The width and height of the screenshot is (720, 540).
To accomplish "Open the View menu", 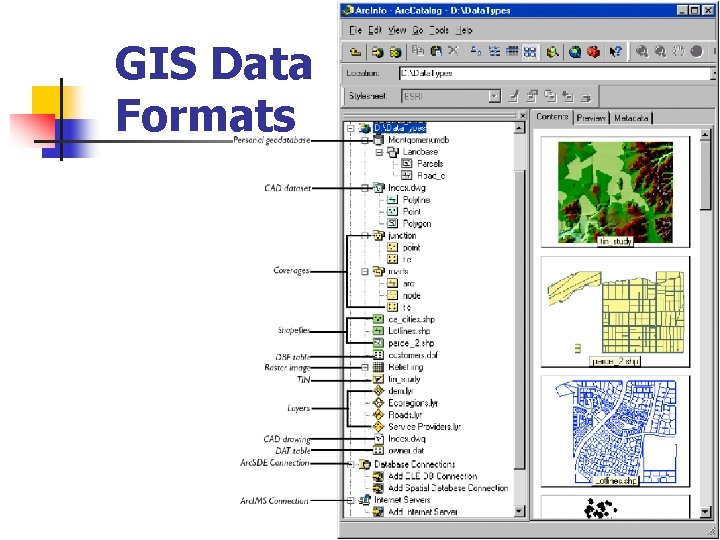I will pyautogui.click(x=397, y=30).
